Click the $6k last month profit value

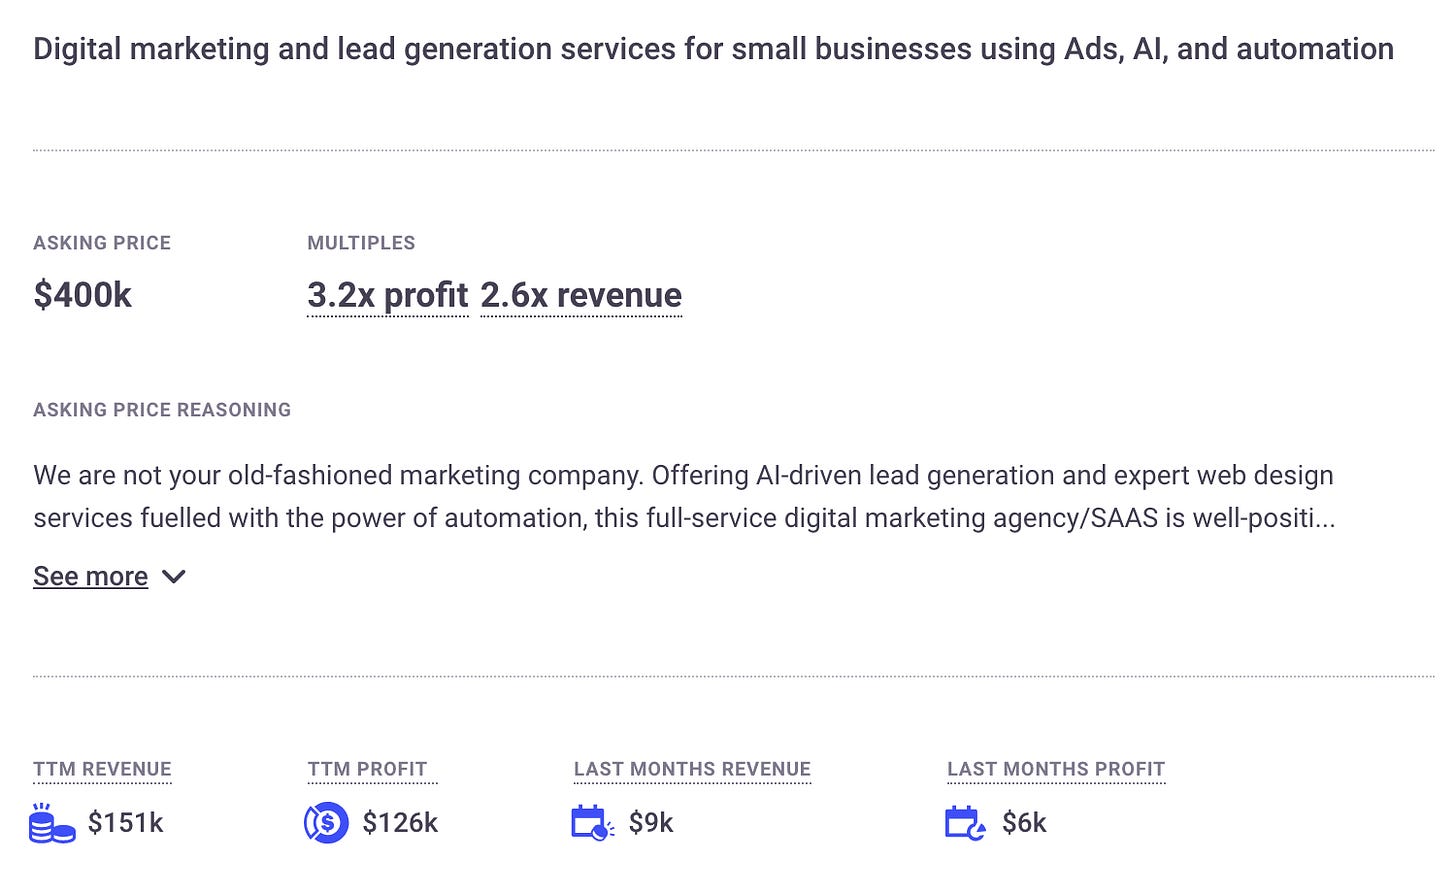pyautogui.click(x=1024, y=823)
